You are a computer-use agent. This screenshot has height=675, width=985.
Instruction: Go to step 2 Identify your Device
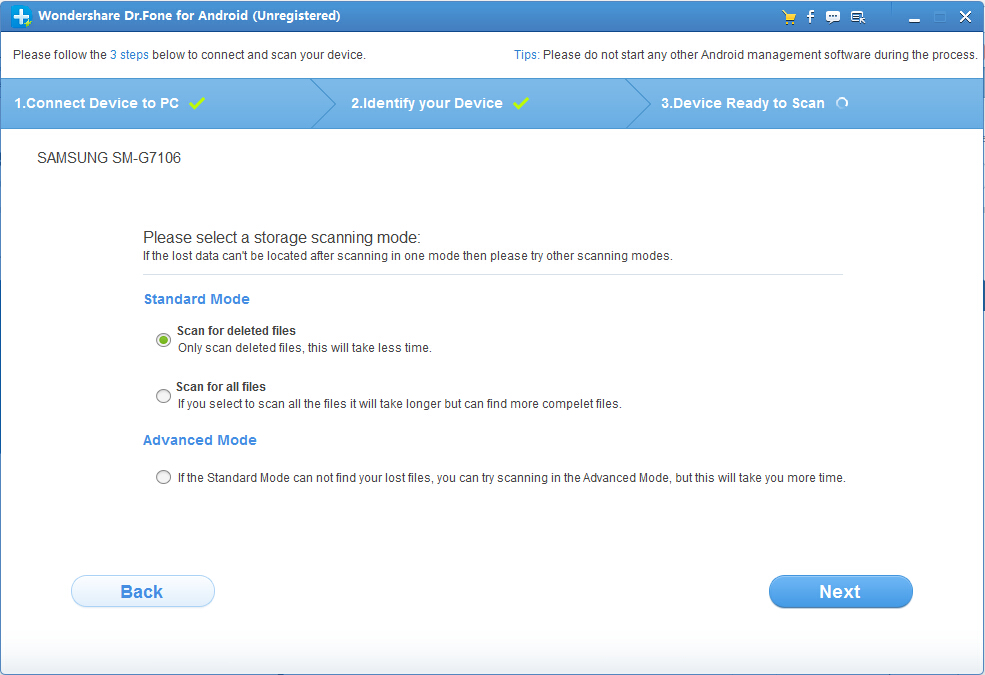(427, 103)
